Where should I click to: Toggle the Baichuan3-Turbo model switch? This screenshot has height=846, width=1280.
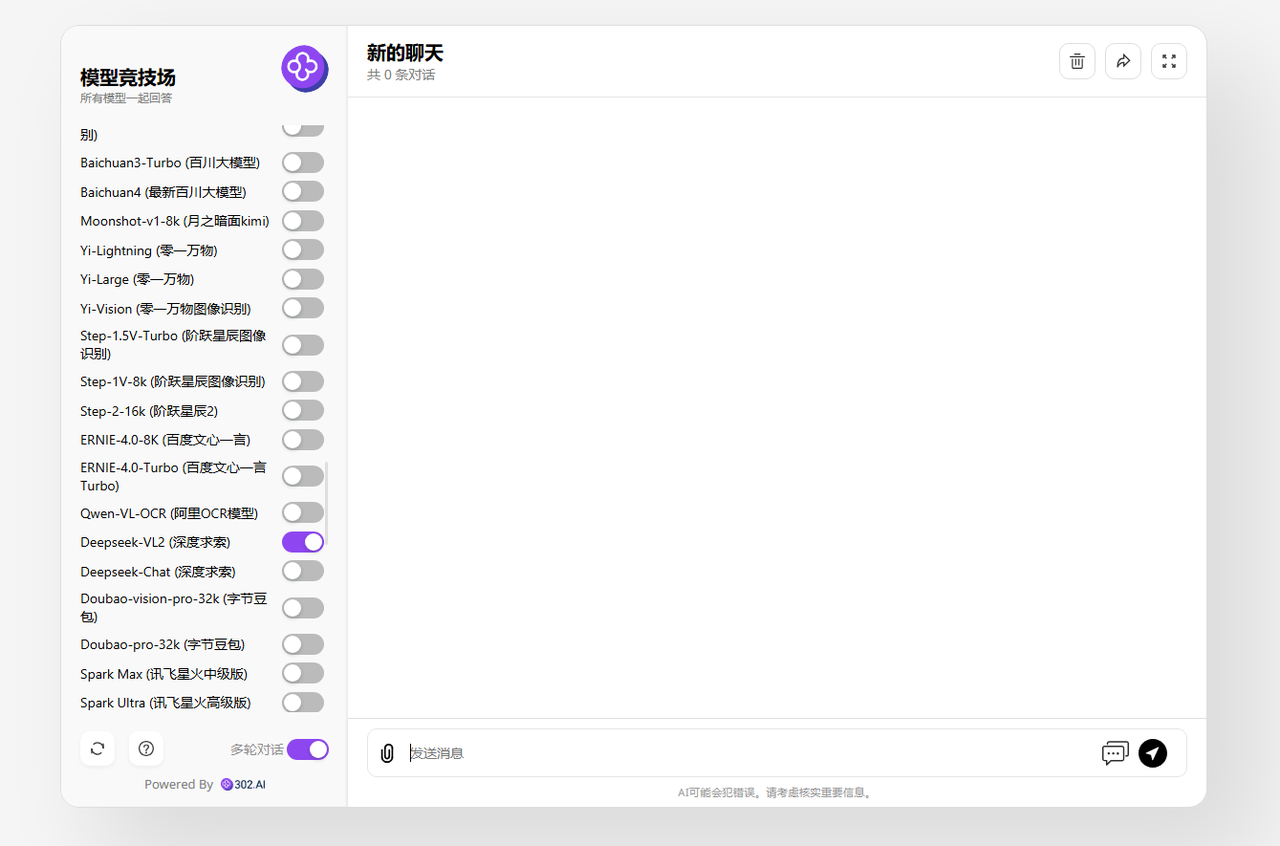pyautogui.click(x=303, y=163)
